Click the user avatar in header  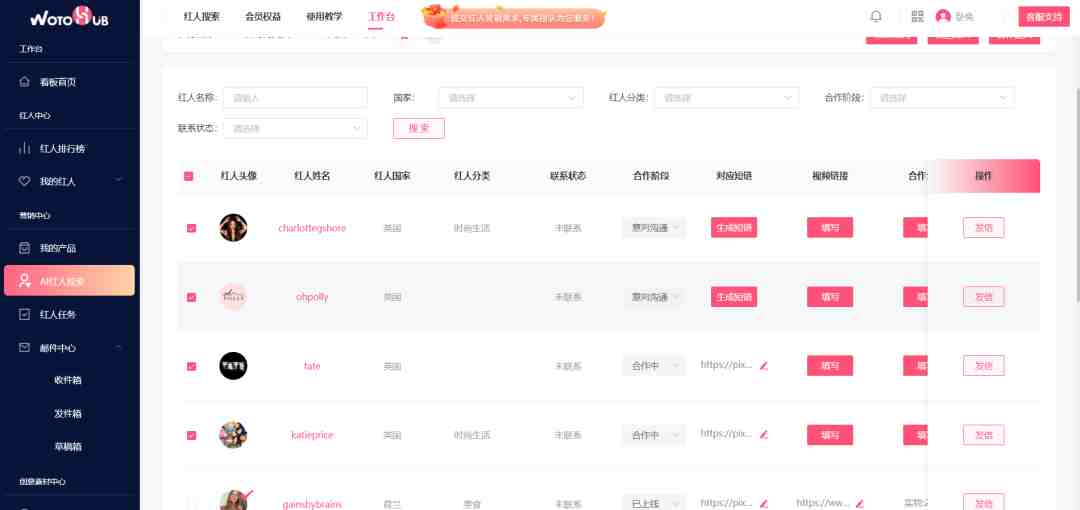tap(943, 17)
